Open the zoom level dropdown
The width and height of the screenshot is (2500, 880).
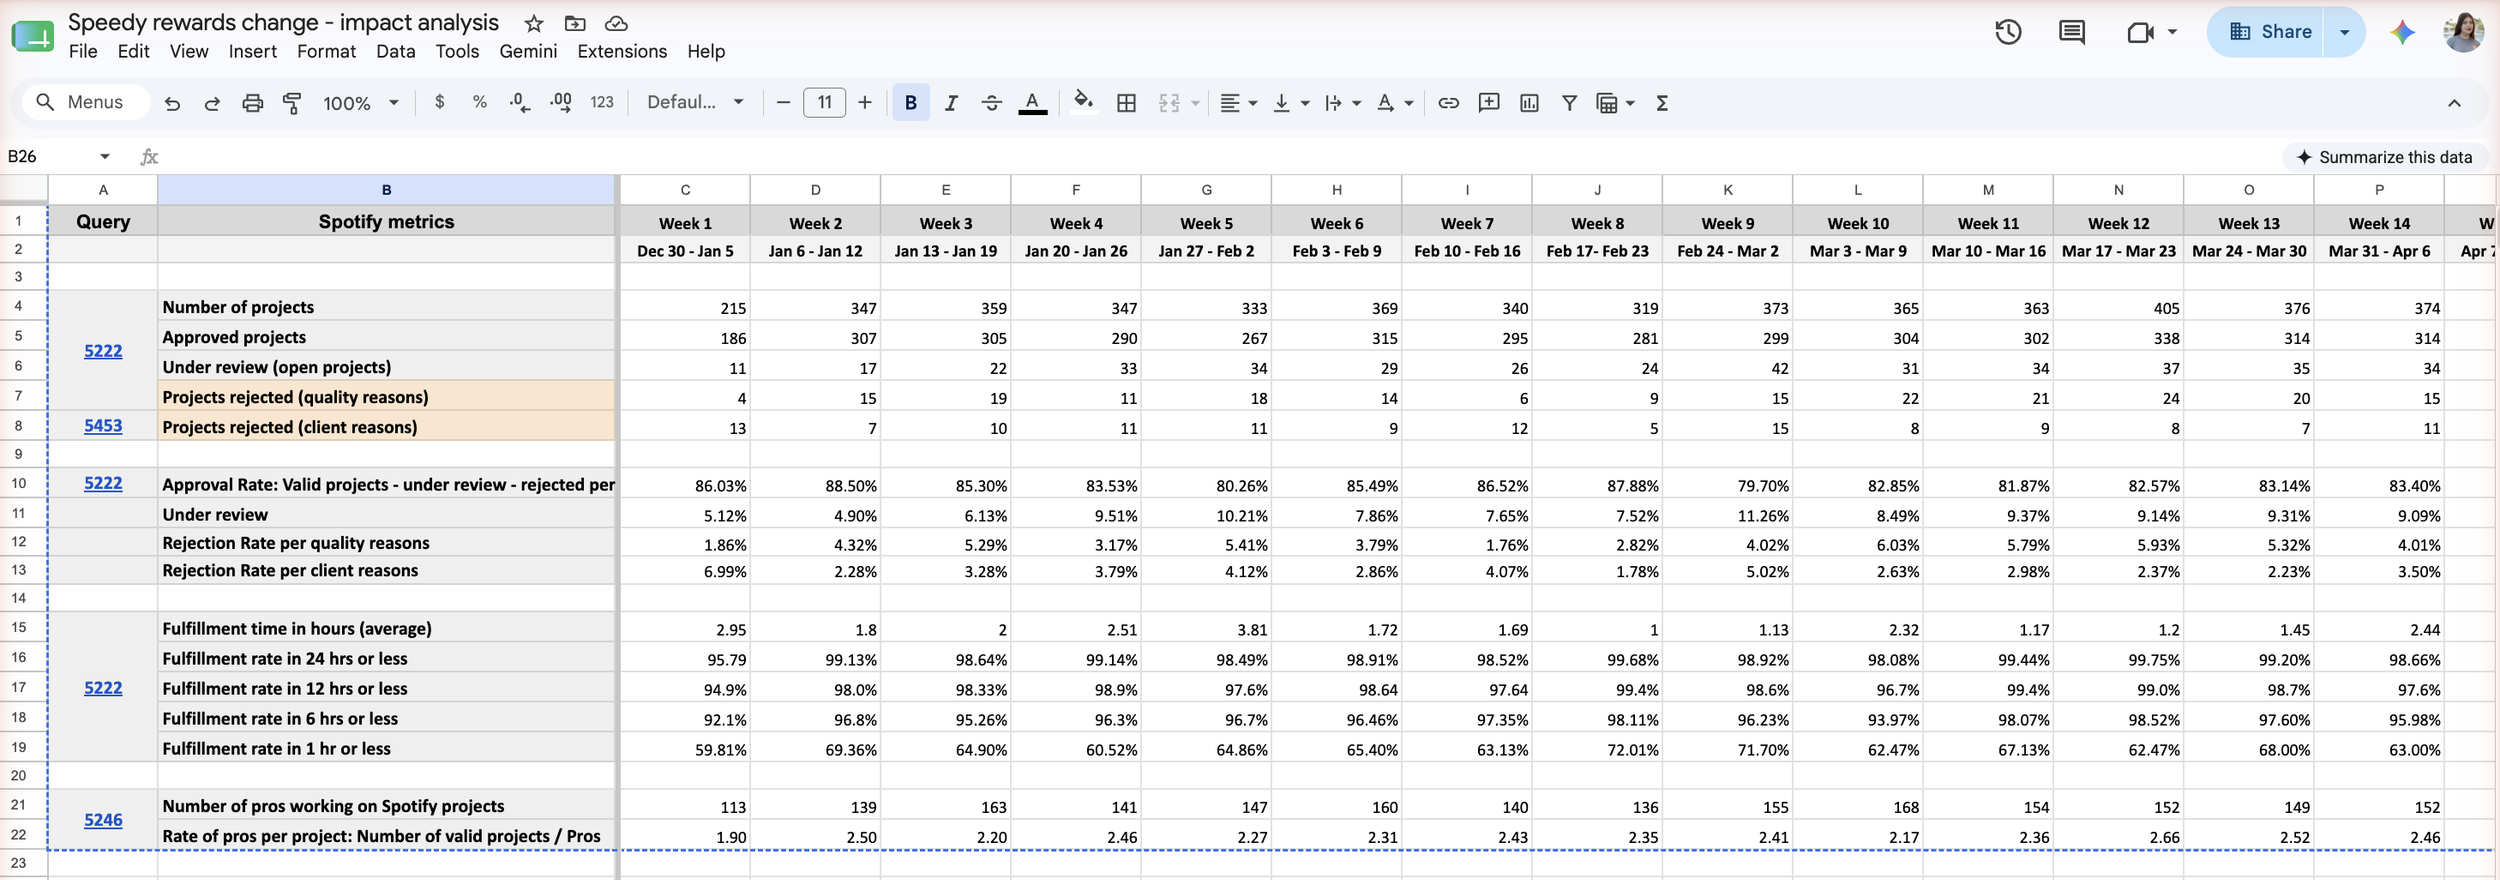click(361, 103)
